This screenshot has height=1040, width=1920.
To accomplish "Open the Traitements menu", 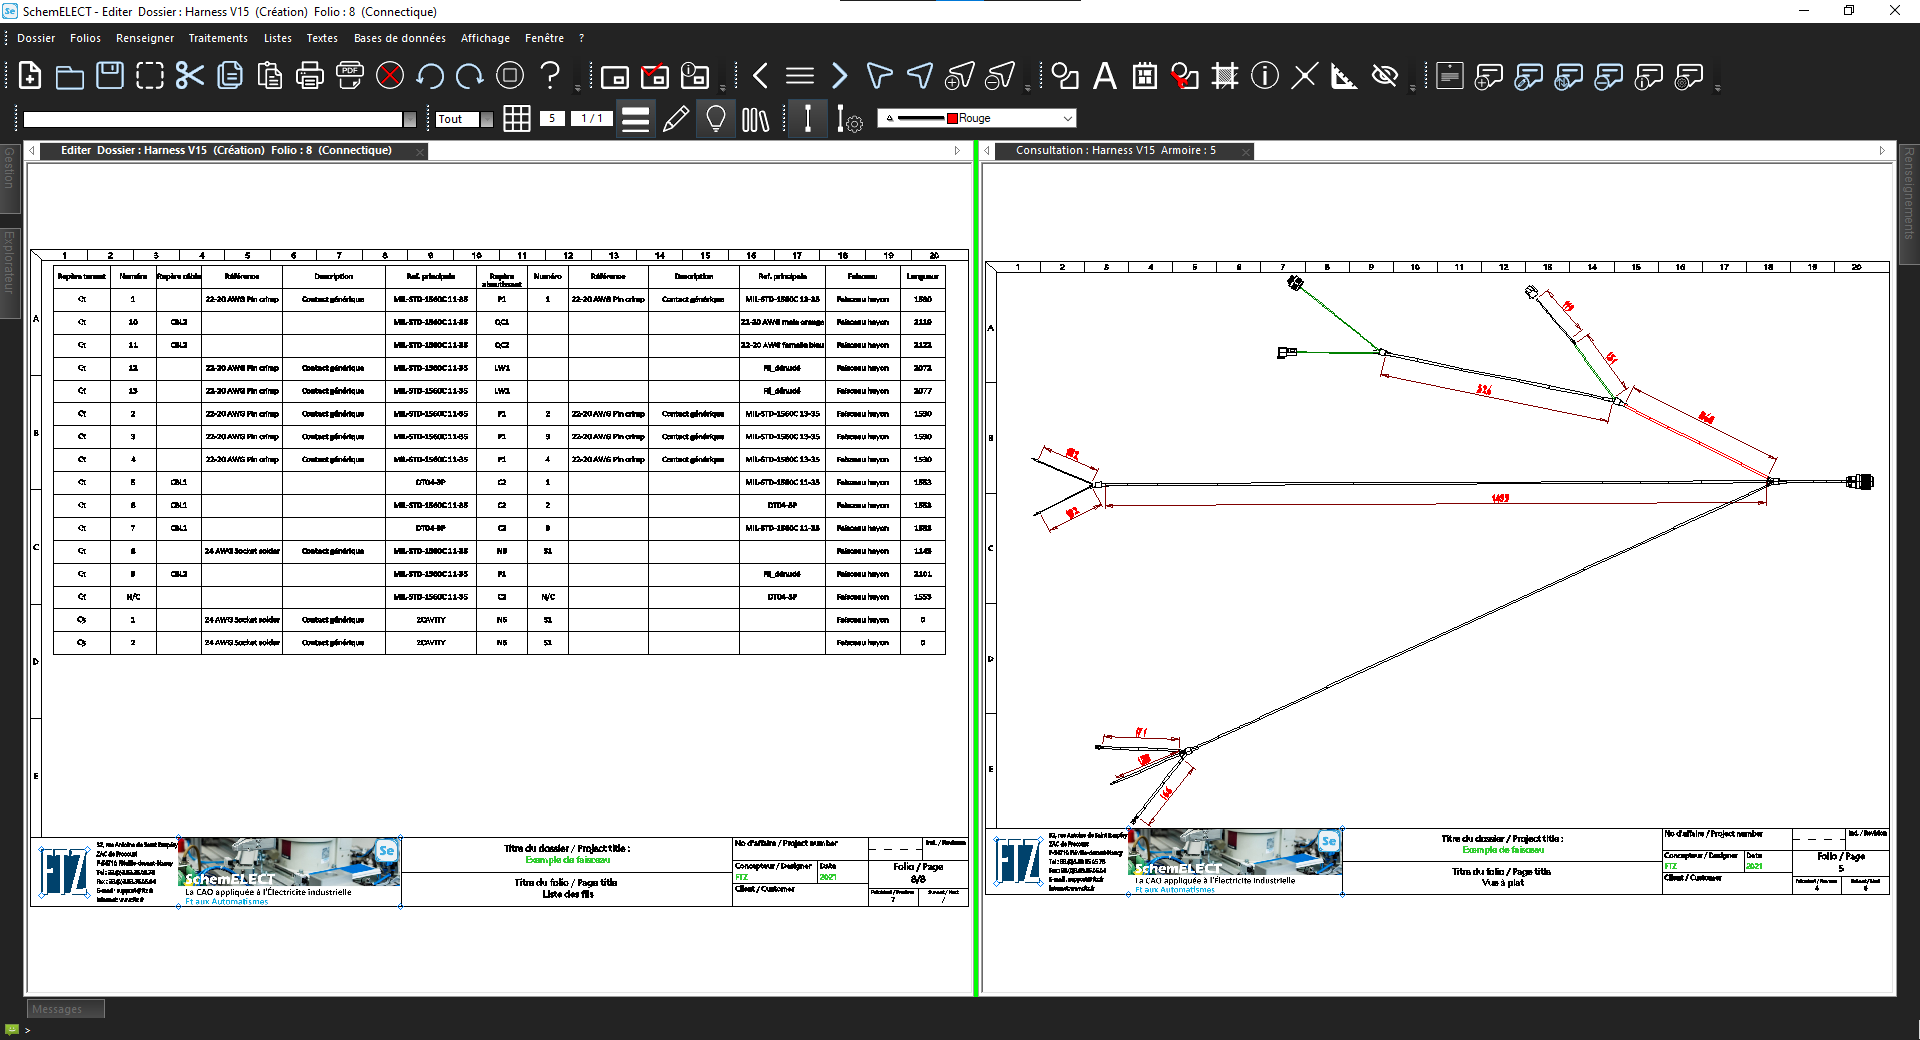I will [218, 38].
